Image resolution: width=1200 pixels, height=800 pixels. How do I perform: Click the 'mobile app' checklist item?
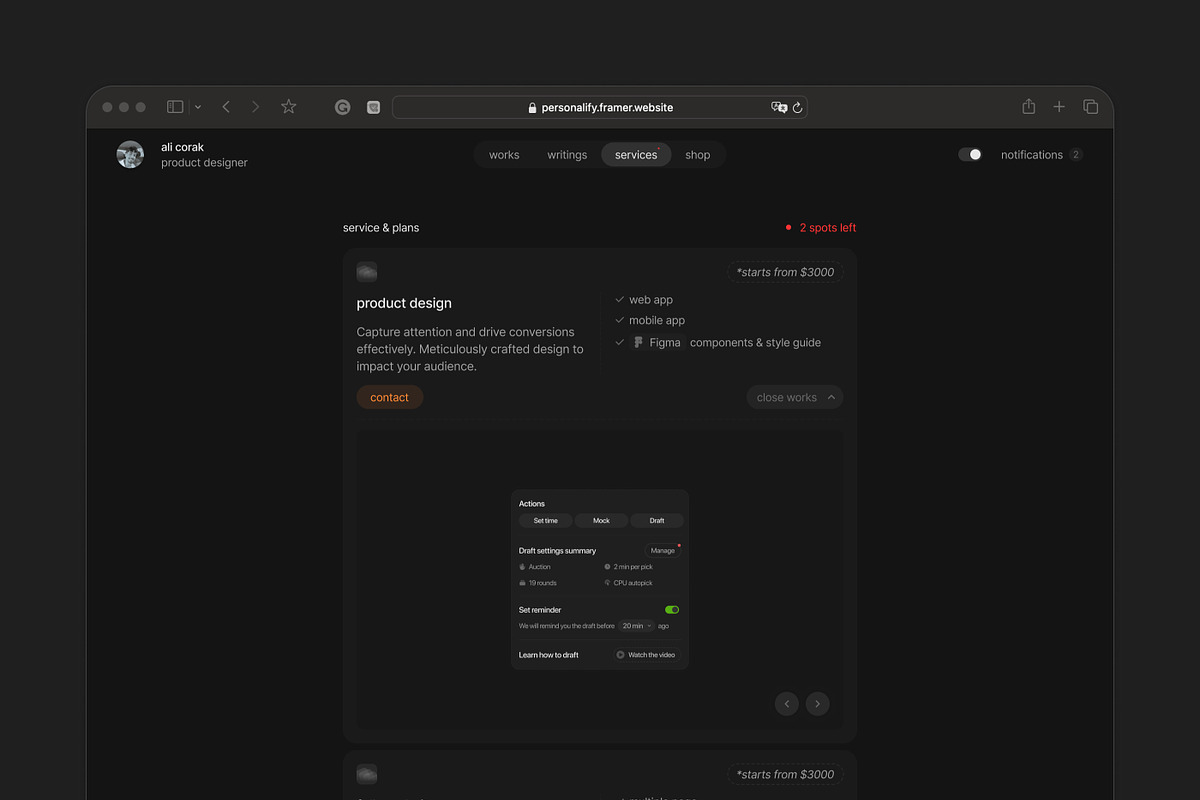(656, 321)
